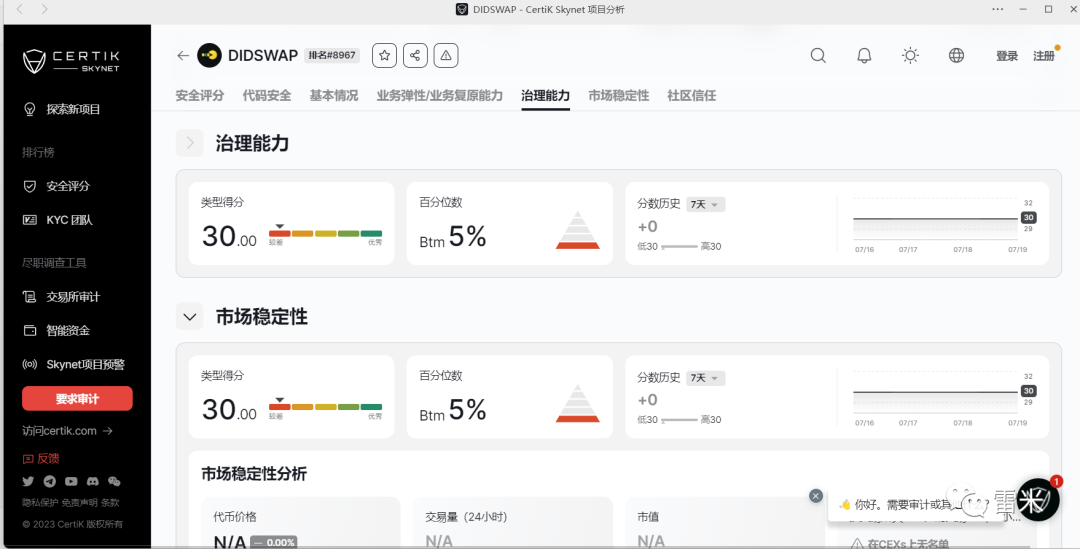The height and width of the screenshot is (549, 1080).
Task: Open CertiK YouTube icon link
Action: tap(71, 481)
